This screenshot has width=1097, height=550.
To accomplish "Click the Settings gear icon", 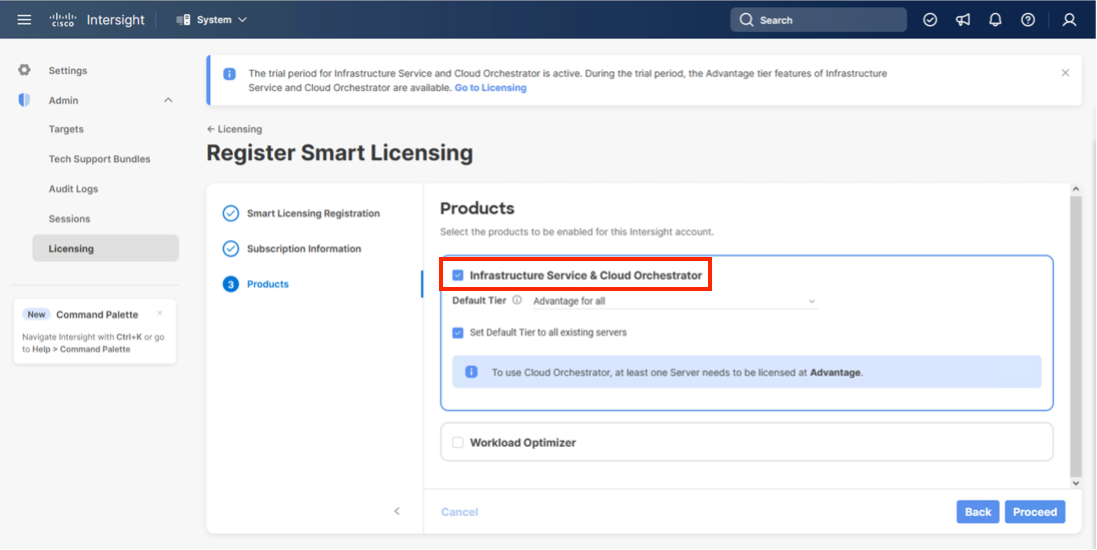I will tap(24, 70).
